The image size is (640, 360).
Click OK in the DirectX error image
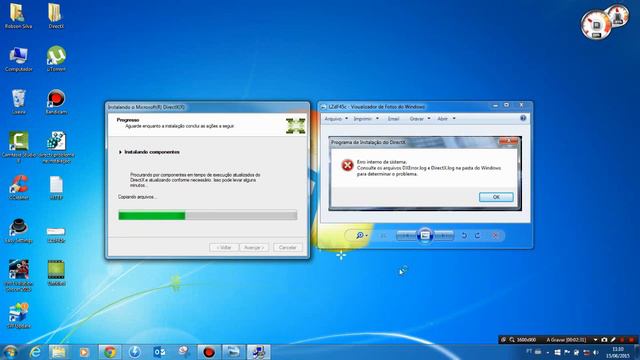click(496, 197)
